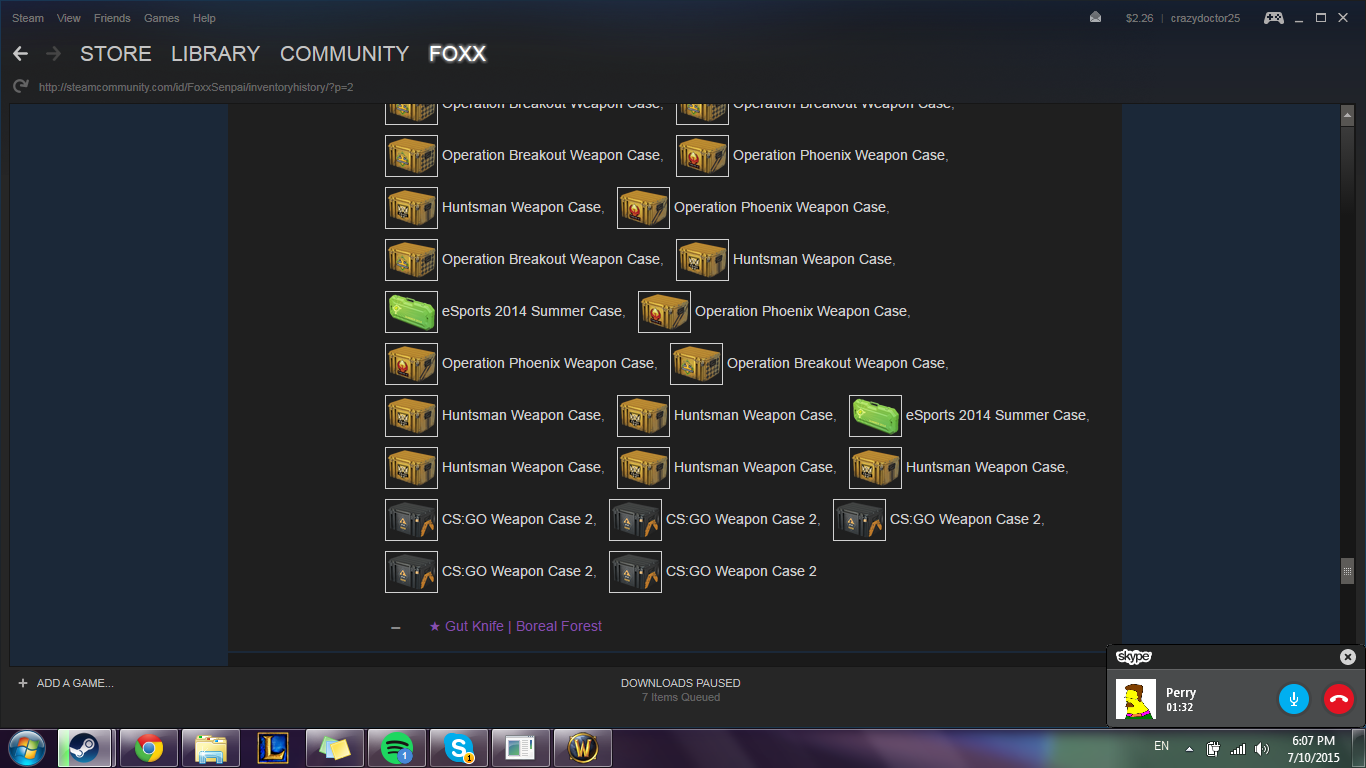The width and height of the screenshot is (1366, 768).
Task: Mute the microphone in the Skype call
Action: pos(1293,699)
